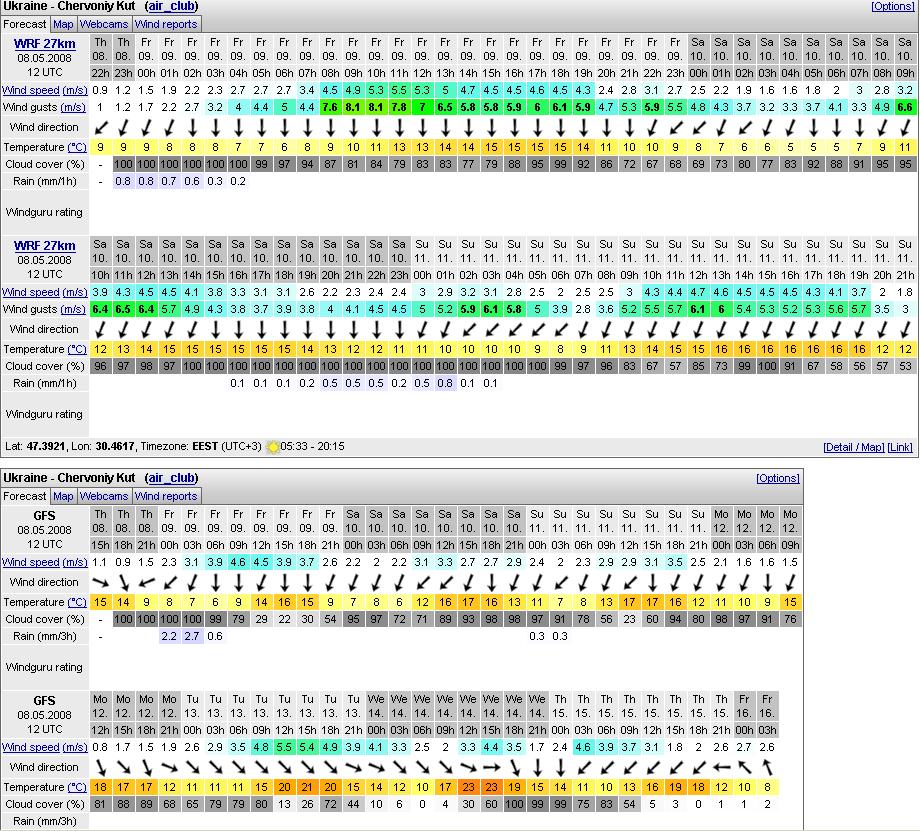Click the Detail / Map link

pos(853,447)
